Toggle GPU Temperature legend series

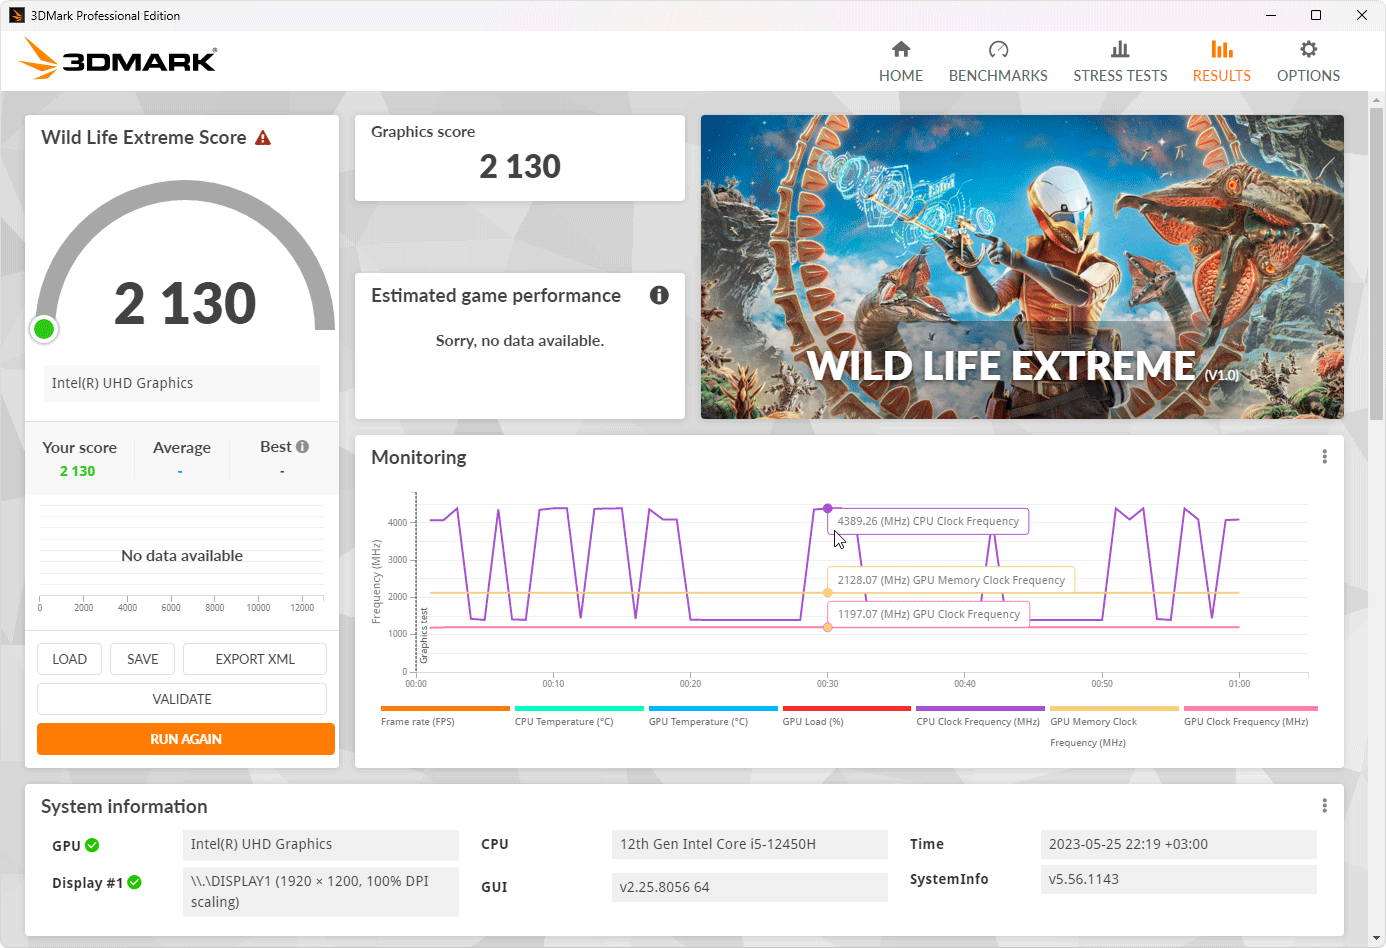tap(713, 715)
